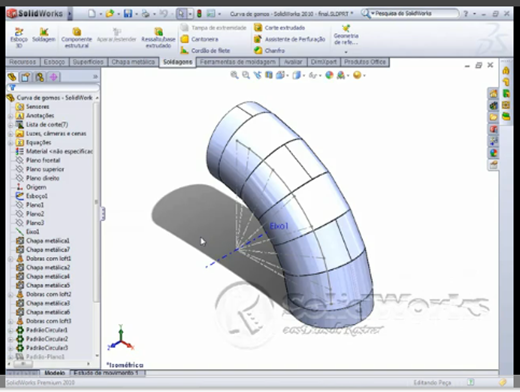Open the Esboço tab
The image size is (520, 392).
click(54, 62)
